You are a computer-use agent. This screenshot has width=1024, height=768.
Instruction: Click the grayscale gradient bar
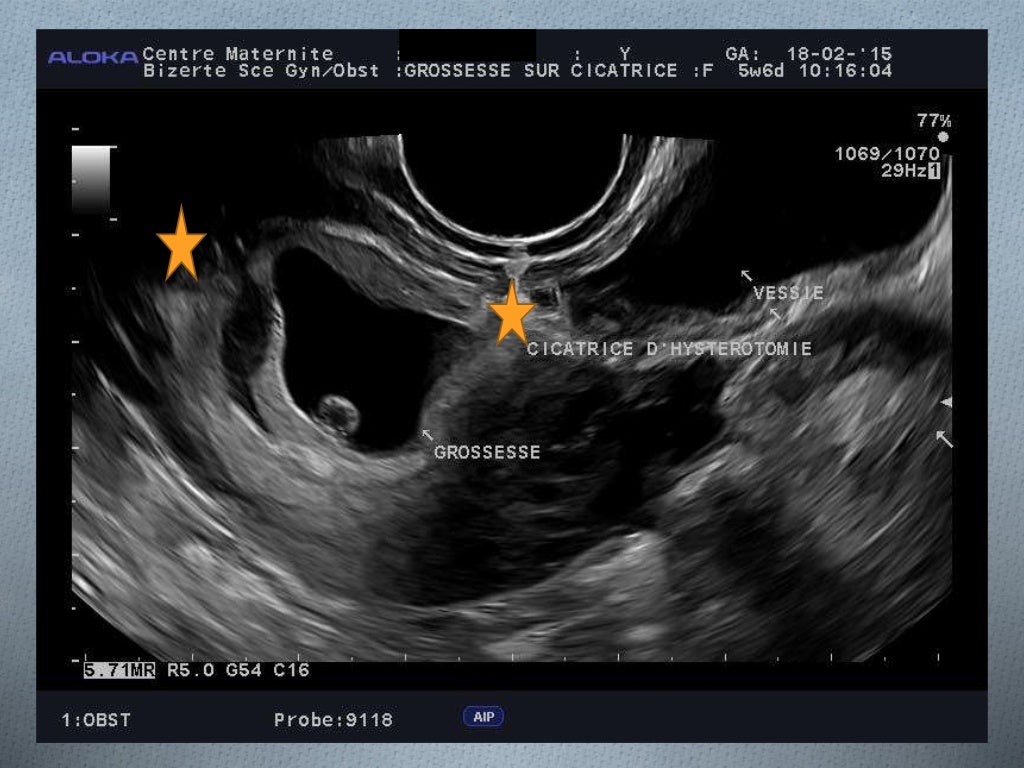91,180
